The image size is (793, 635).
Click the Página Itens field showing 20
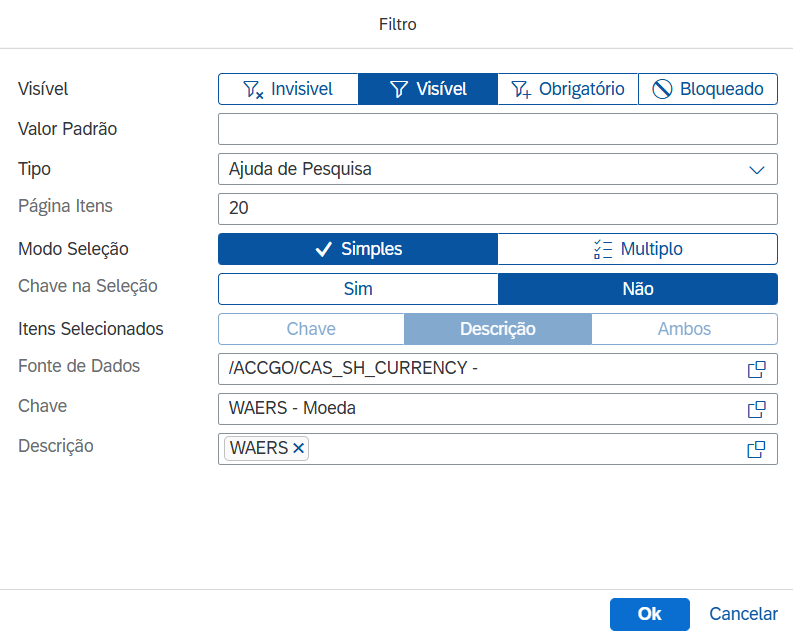point(497,209)
